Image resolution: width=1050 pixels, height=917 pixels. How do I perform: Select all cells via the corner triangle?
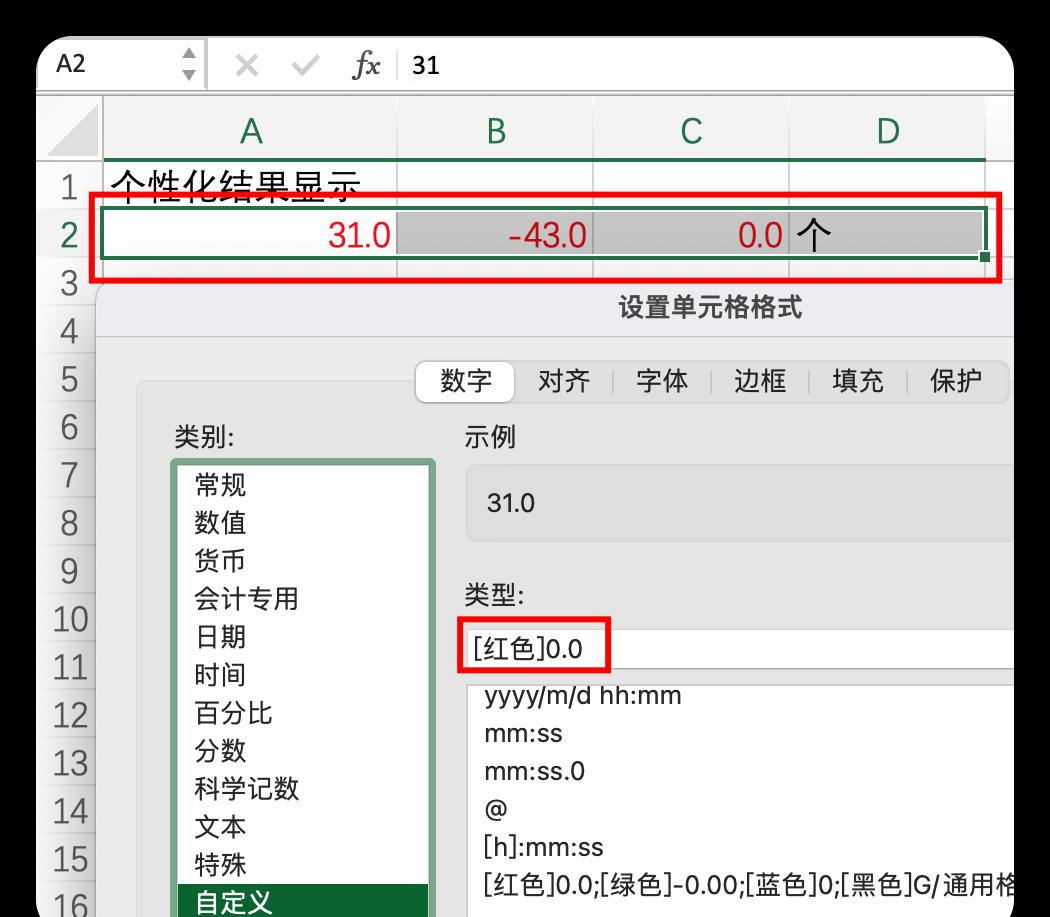(72, 129)
